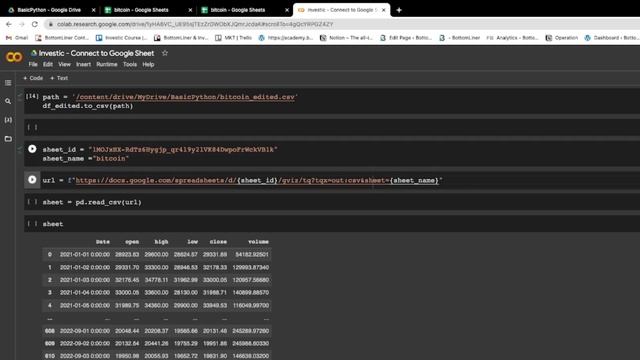Add a new Code cell
Viewport: 640px width, 360px height.
pyautogui.click(x=33, y=78)
